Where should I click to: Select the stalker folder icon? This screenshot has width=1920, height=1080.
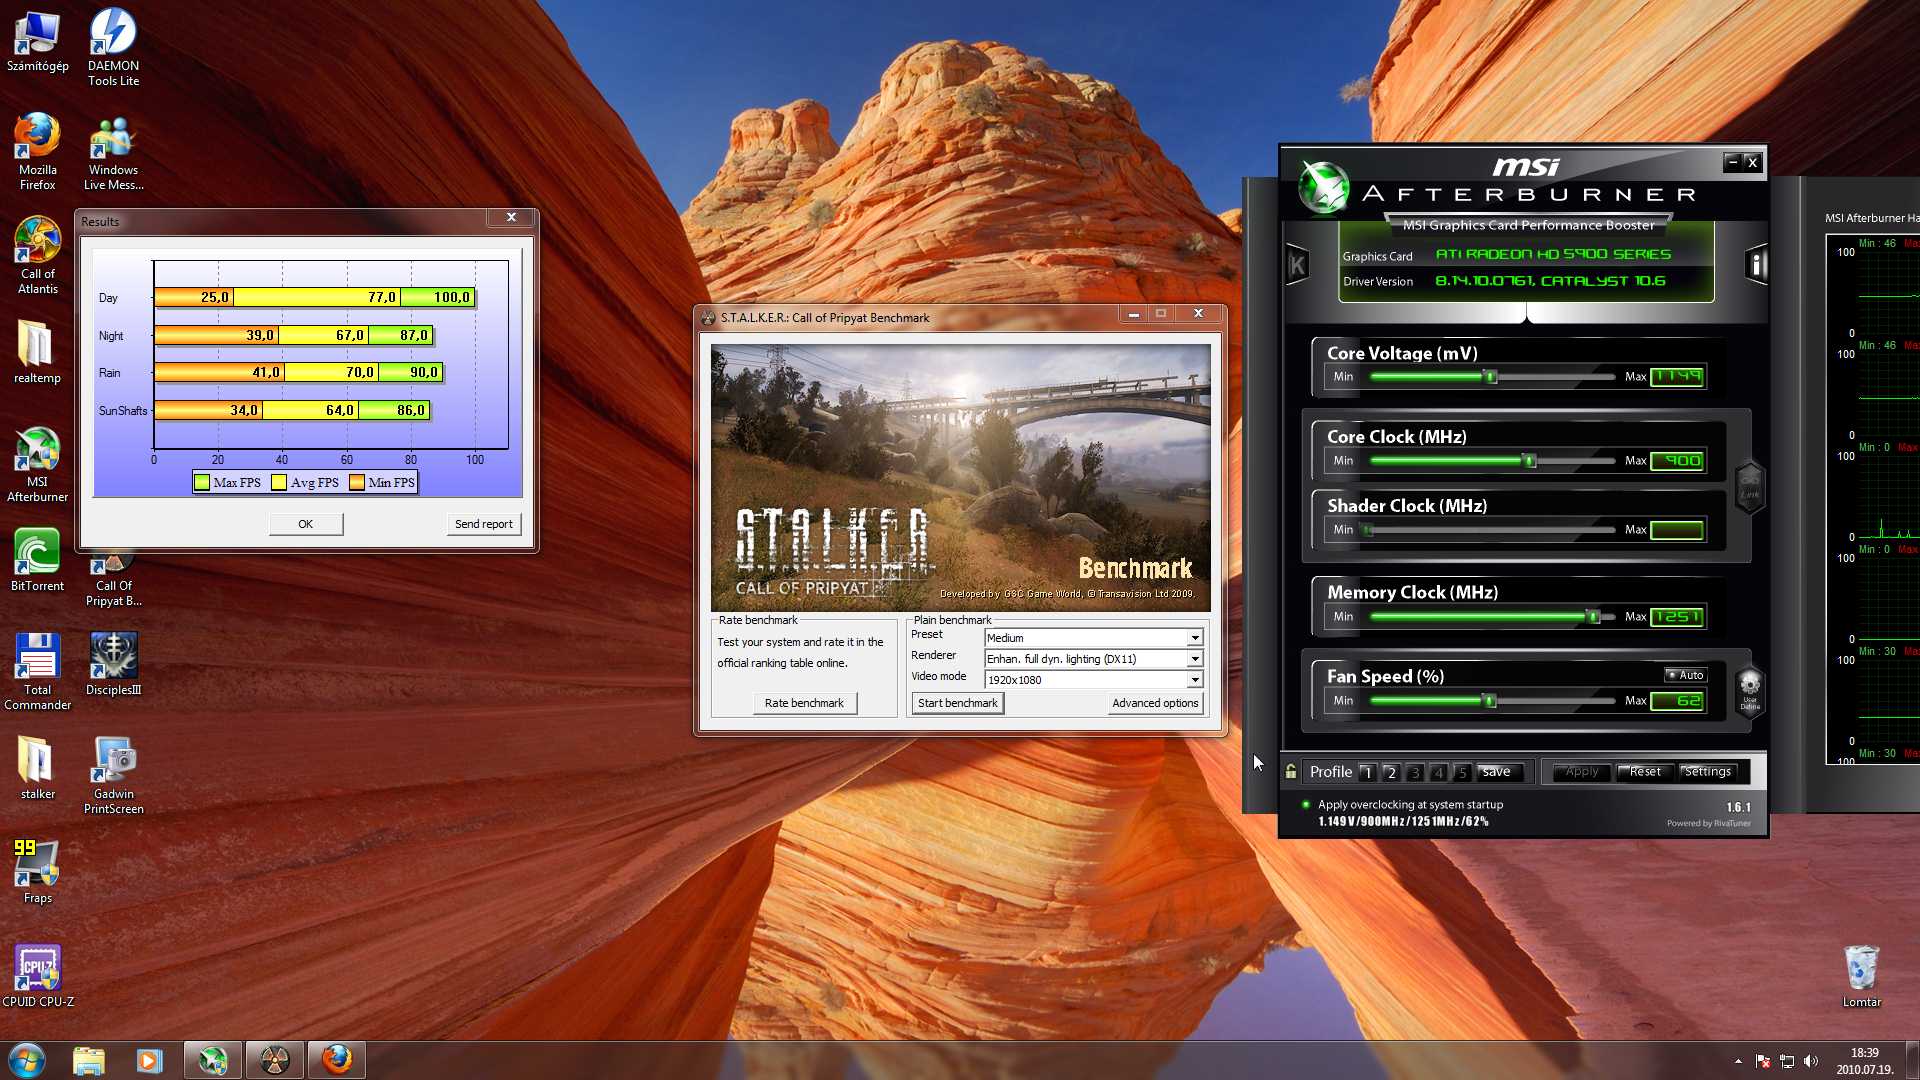[x=38, y=768]
